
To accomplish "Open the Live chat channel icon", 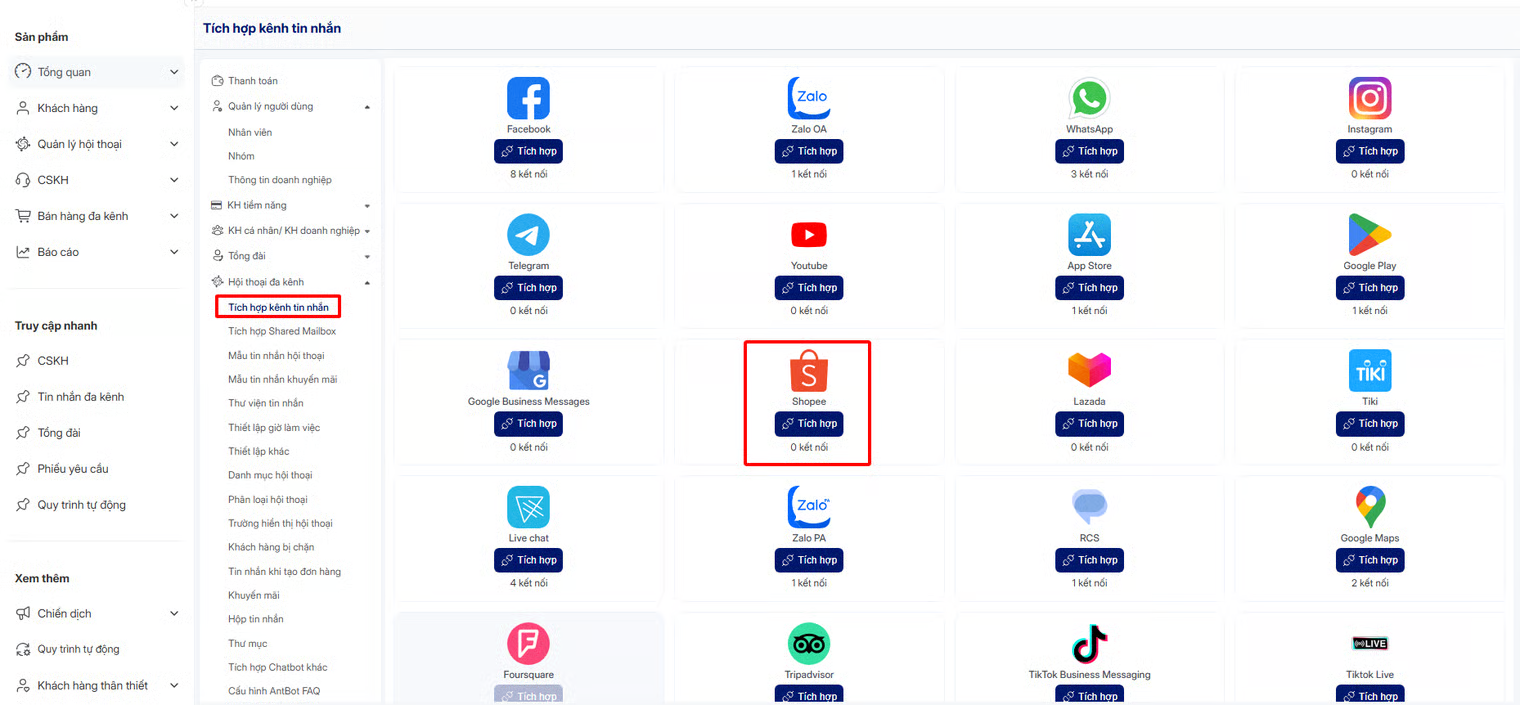I will (528, 507).
